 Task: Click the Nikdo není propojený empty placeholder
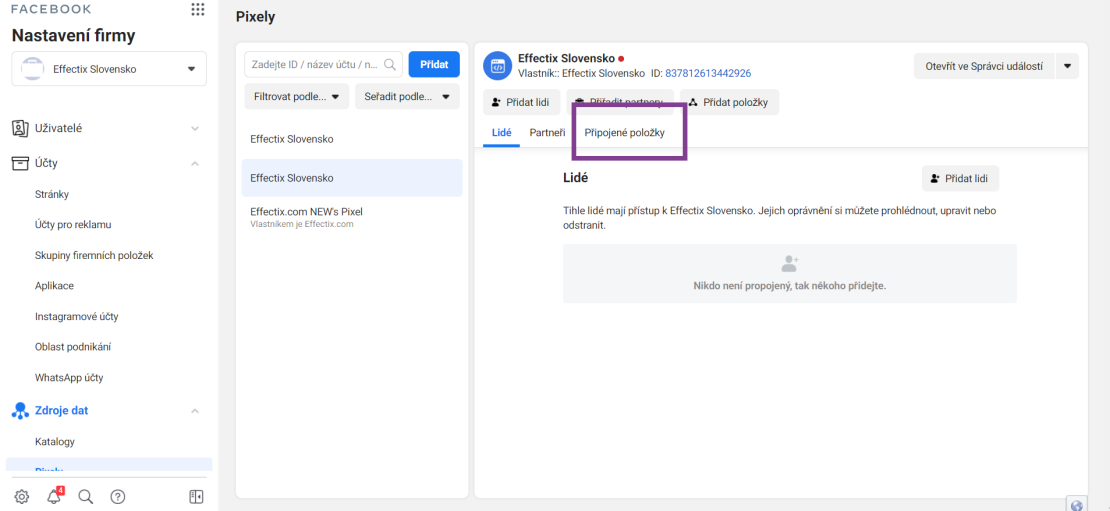(x=789, y=273)
